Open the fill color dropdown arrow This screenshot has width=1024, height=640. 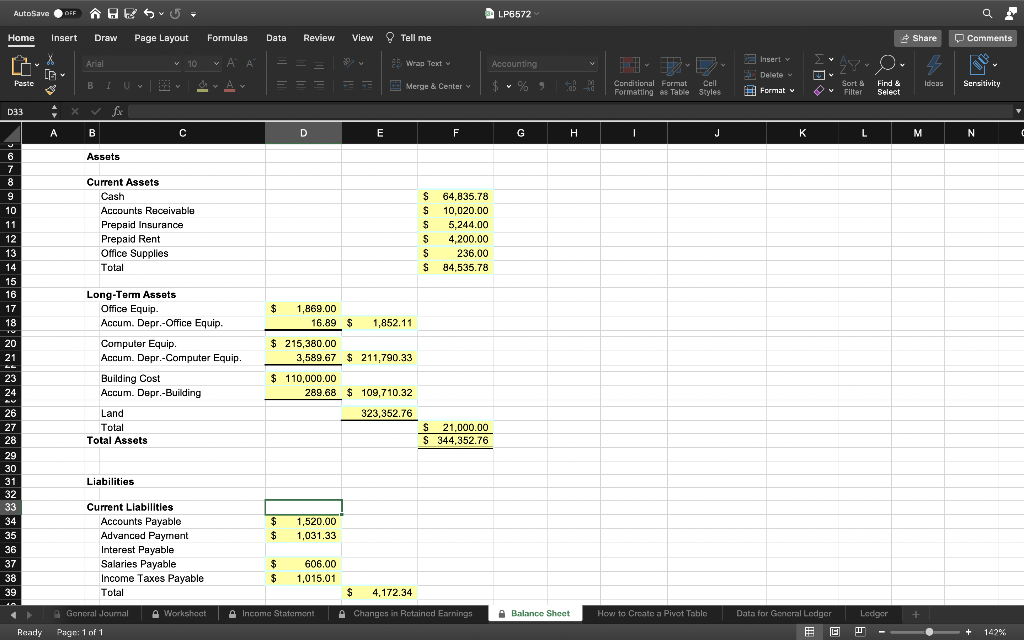click(x=216, y=86)
